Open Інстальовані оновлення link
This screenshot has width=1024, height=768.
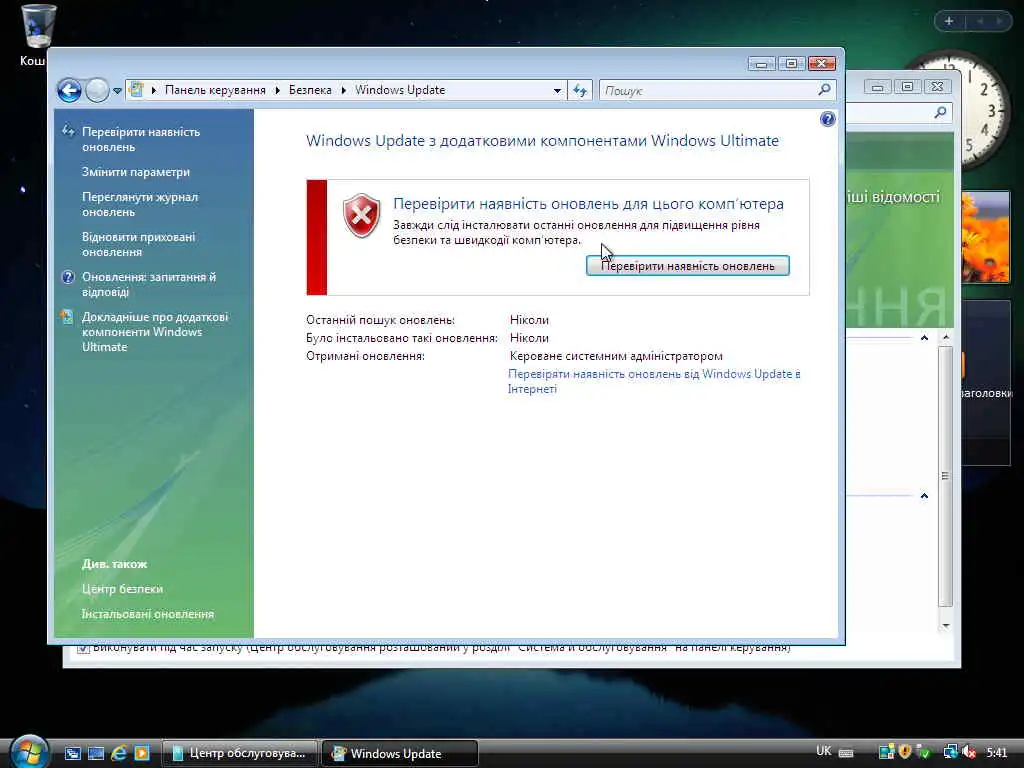click(x=148, y=614)
